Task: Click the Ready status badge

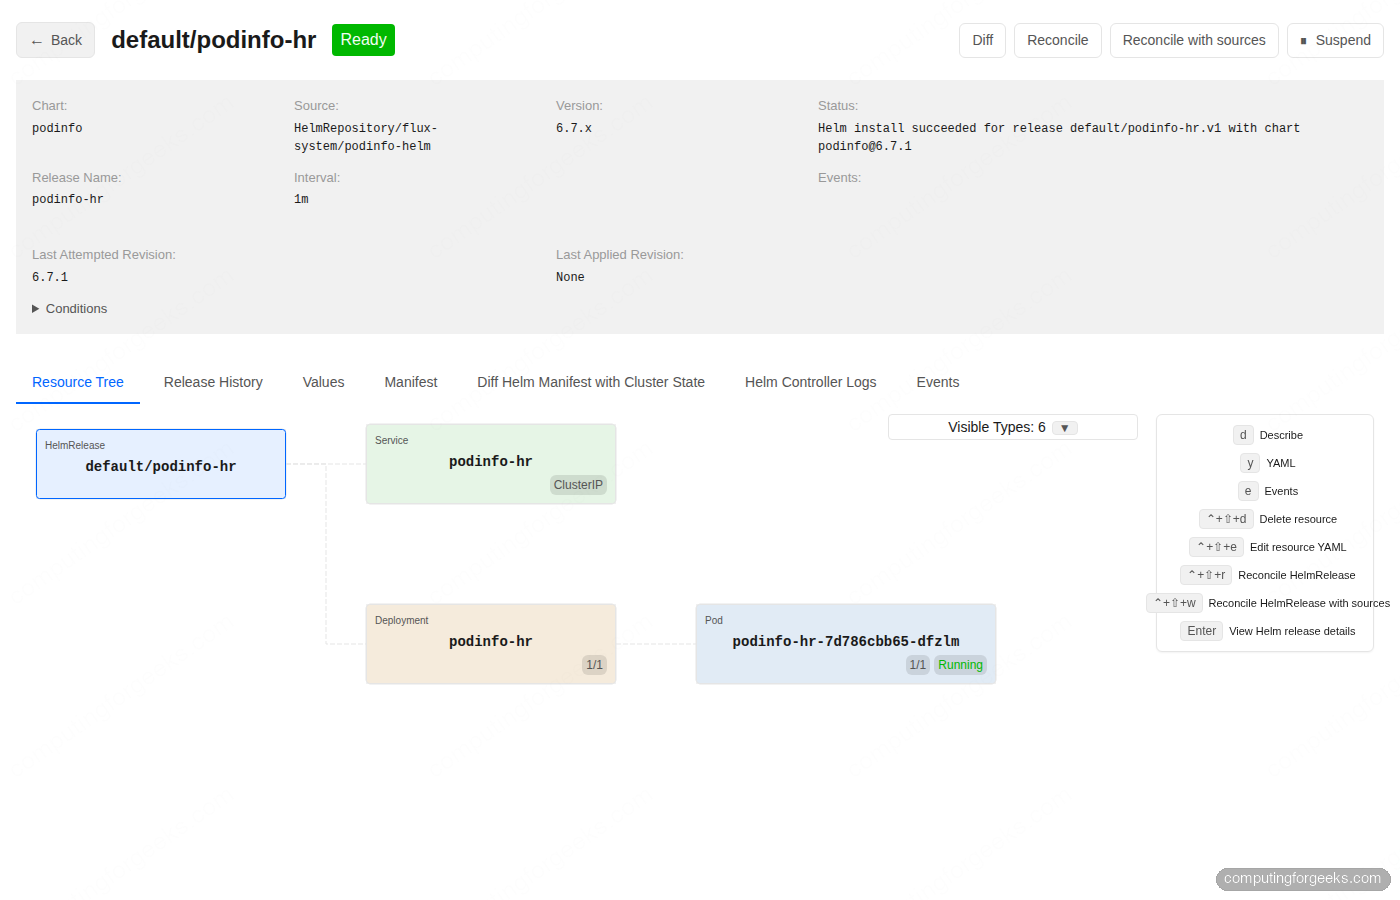Action: [363, 40]
